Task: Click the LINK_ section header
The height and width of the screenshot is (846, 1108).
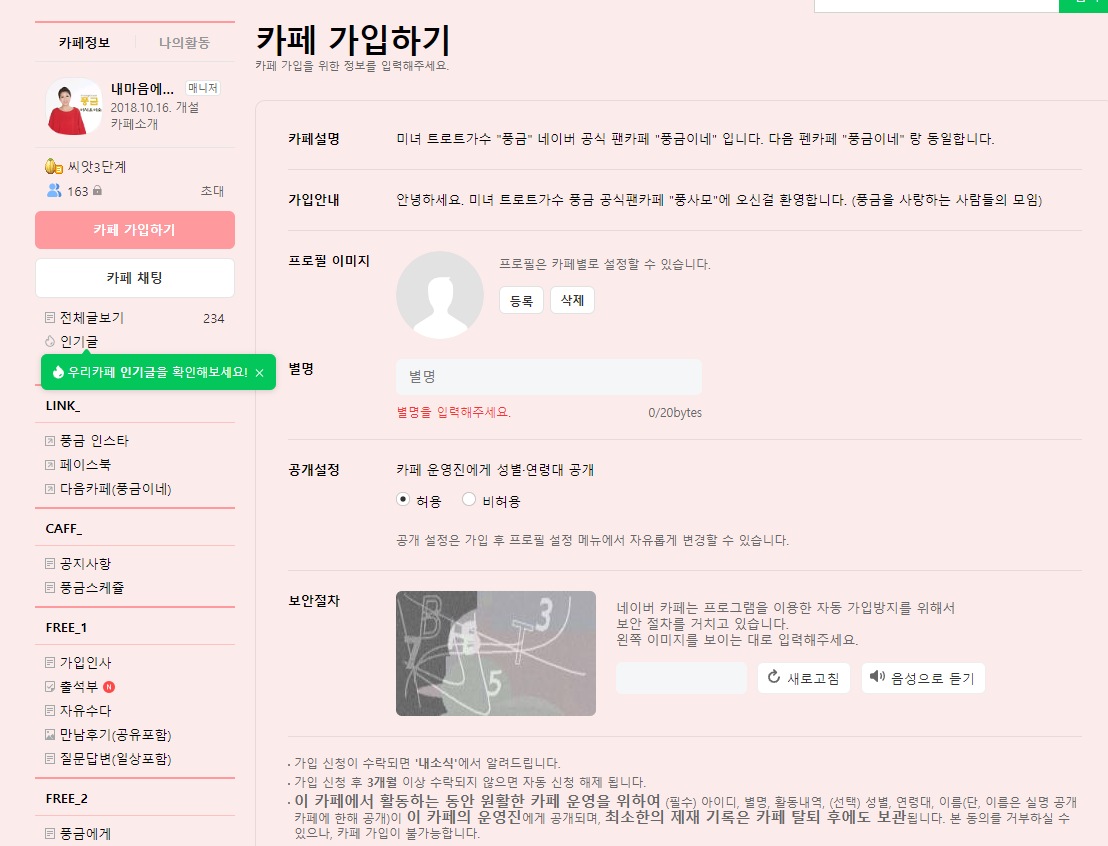Action: coord(63,406)
